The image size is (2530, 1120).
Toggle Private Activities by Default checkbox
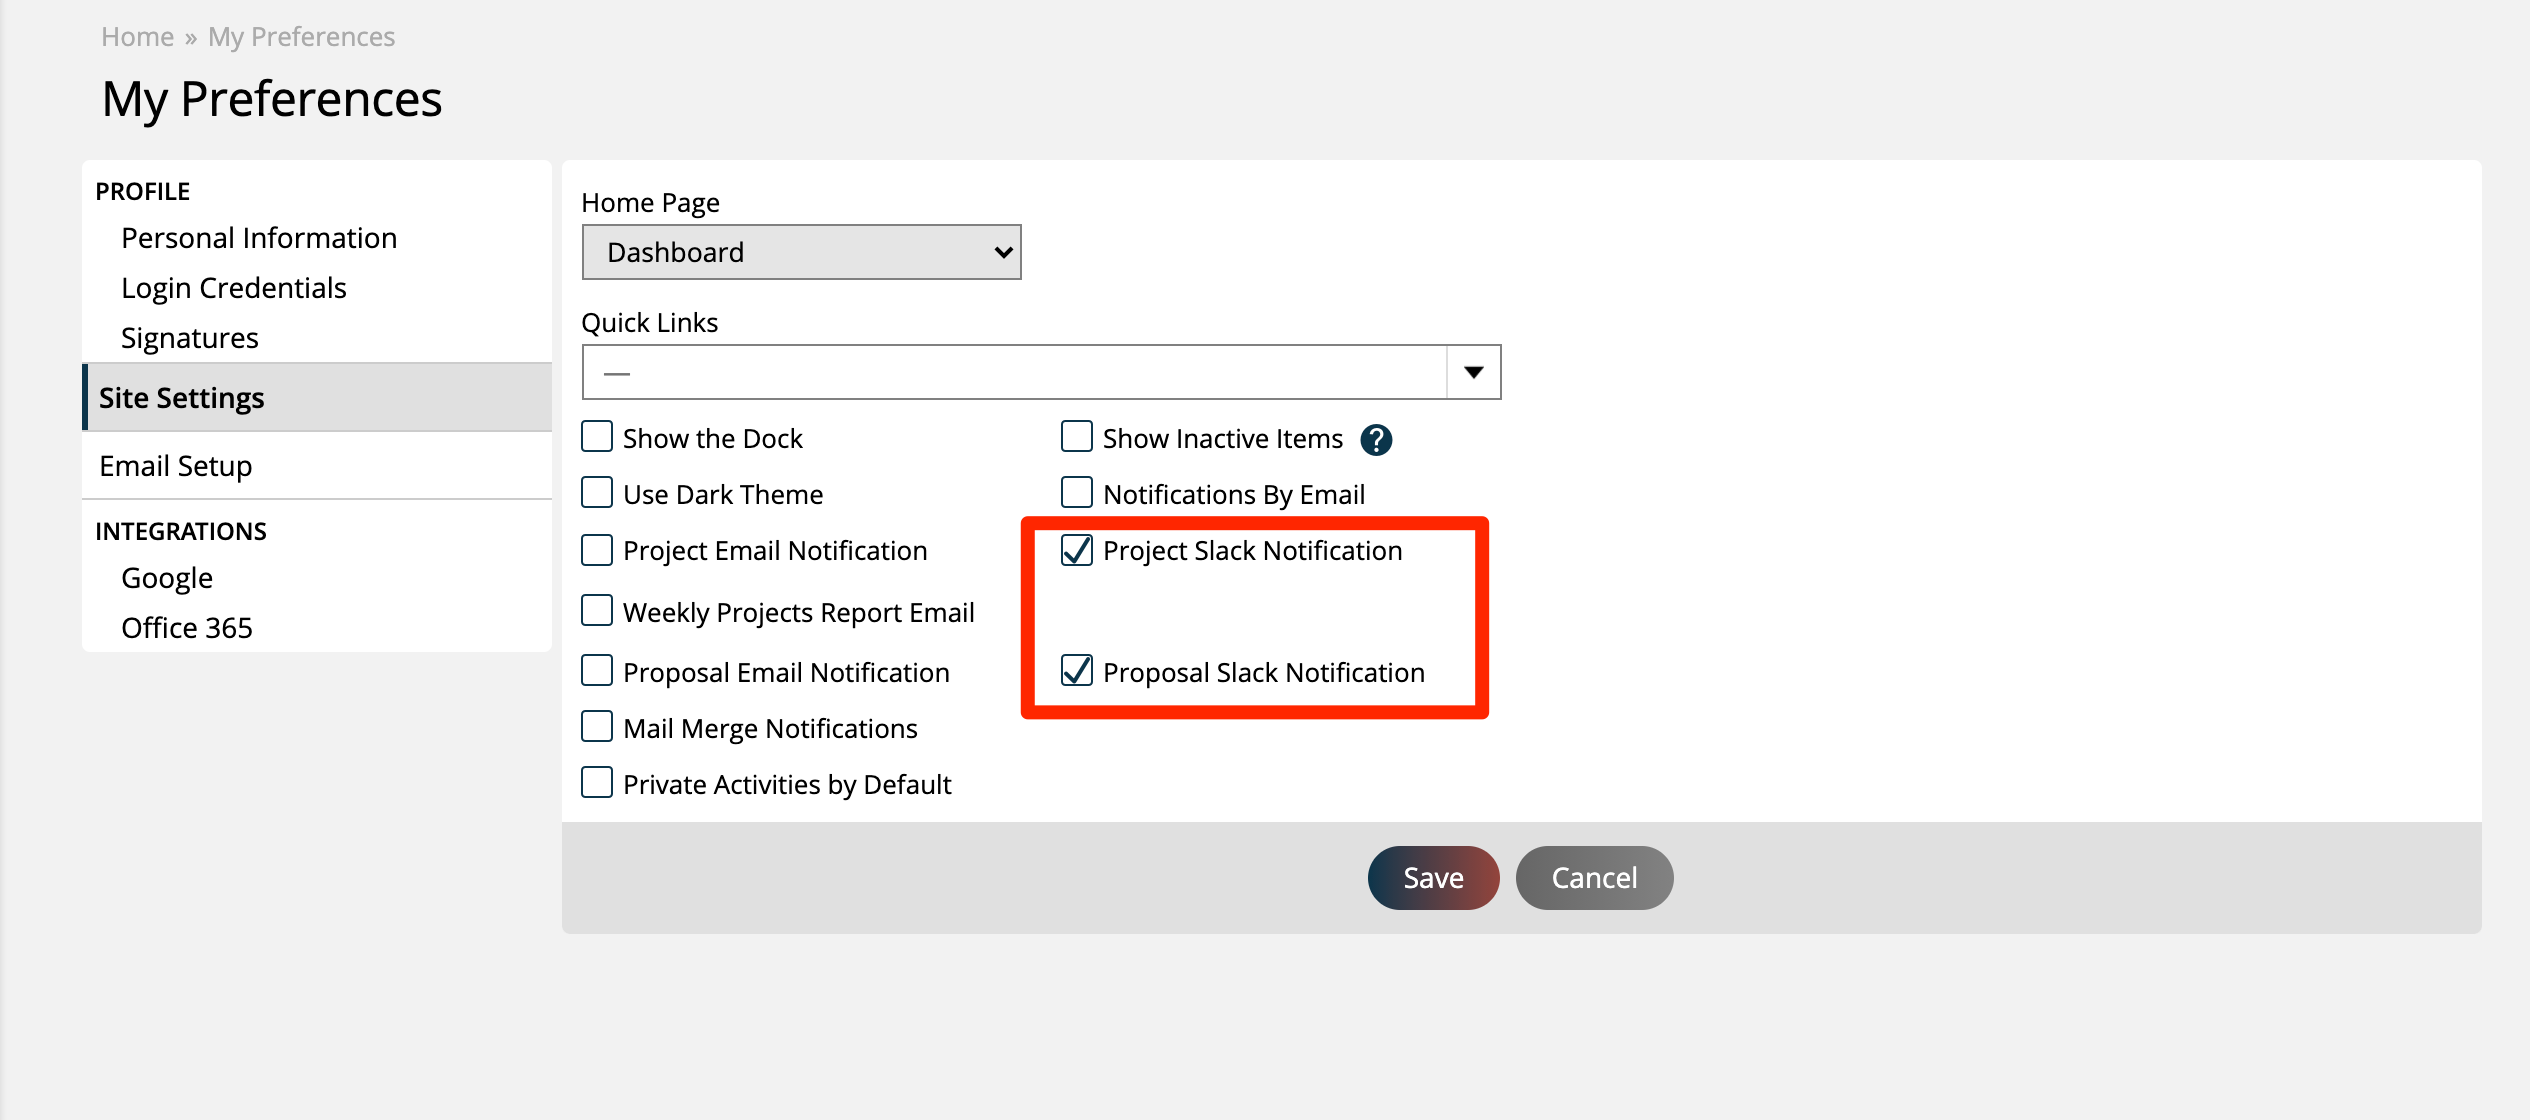(600, 784)
